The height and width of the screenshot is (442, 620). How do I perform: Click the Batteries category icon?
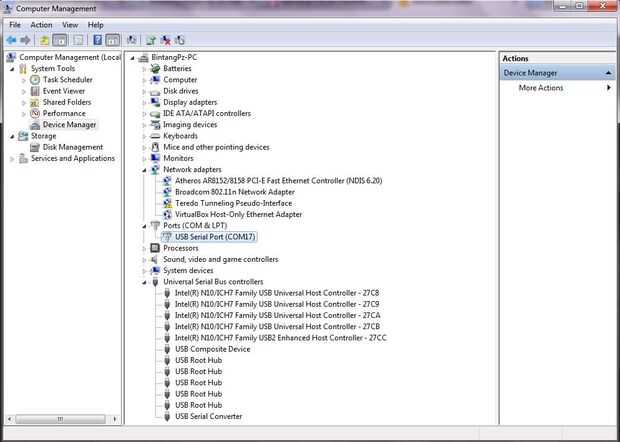coord(155,69)
